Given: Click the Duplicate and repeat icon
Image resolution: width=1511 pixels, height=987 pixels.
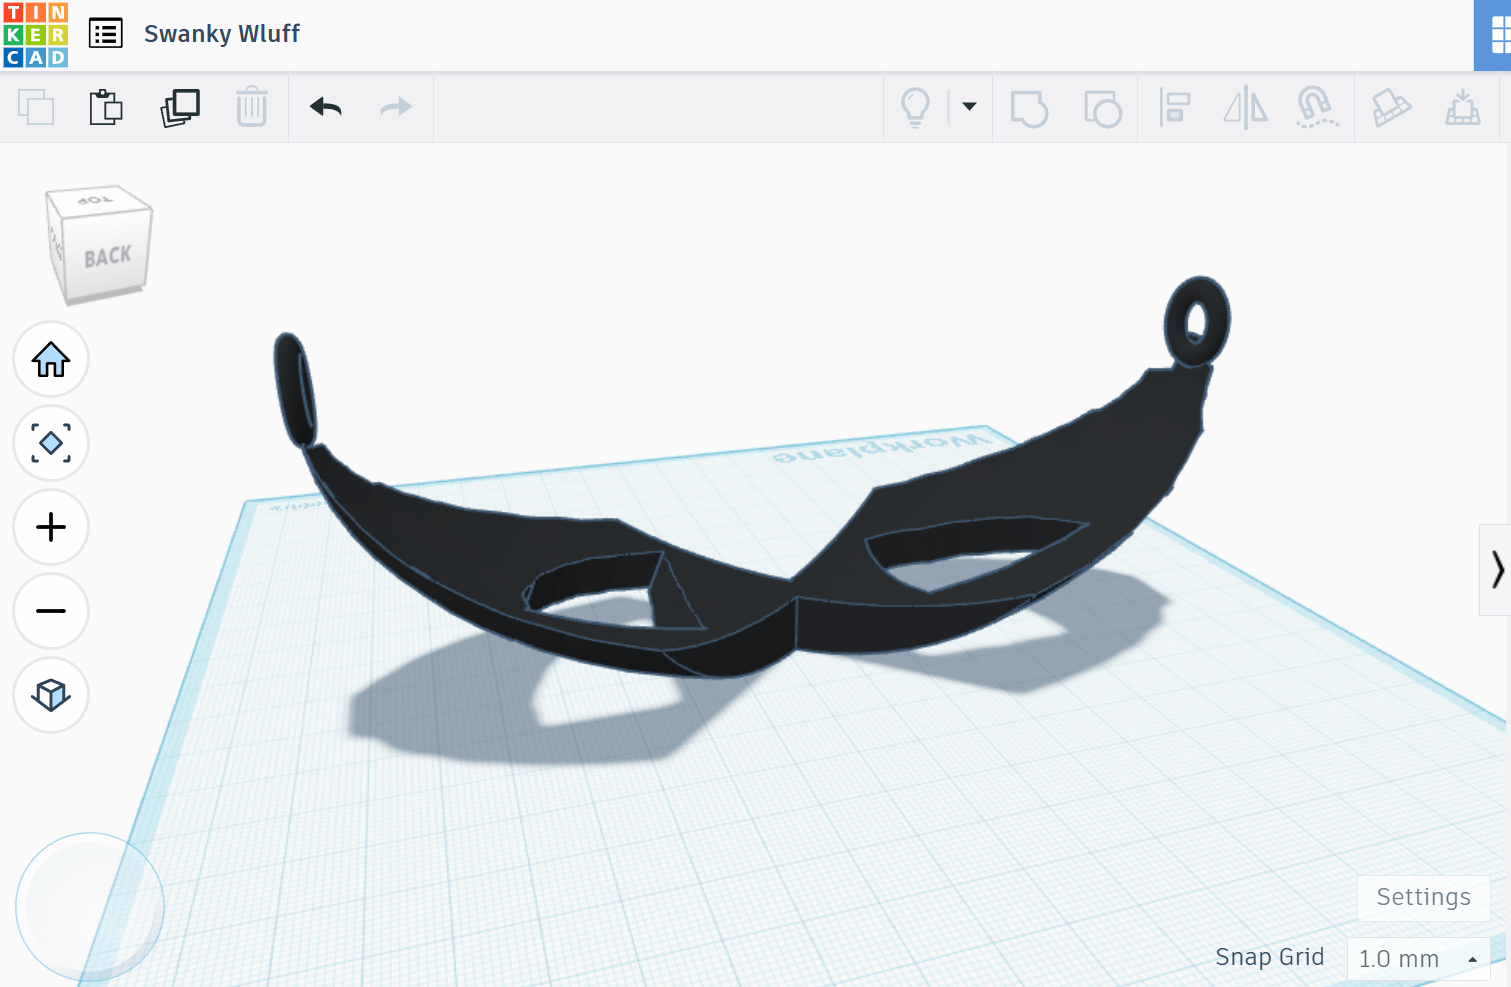Looking at the screenshot, I should pyautogui.click(x=180, y=107).
